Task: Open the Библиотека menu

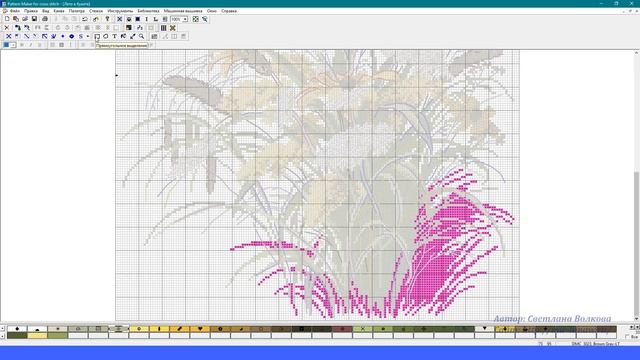Action: pos(148,11)
